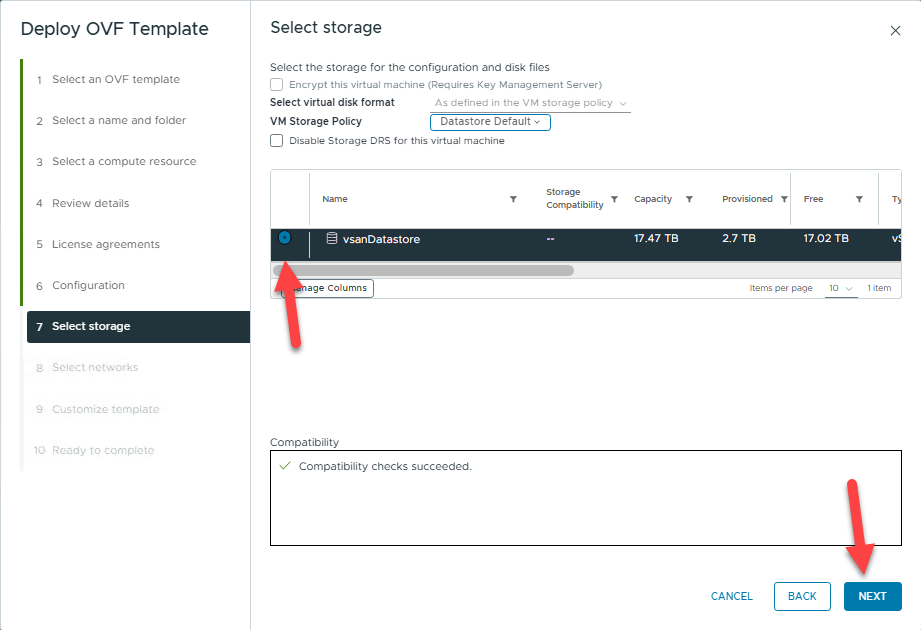Image resolution: width=921 pixels, height=630 pixels.
Task: Click the Name column filter icon
Action: click(513, 199)
